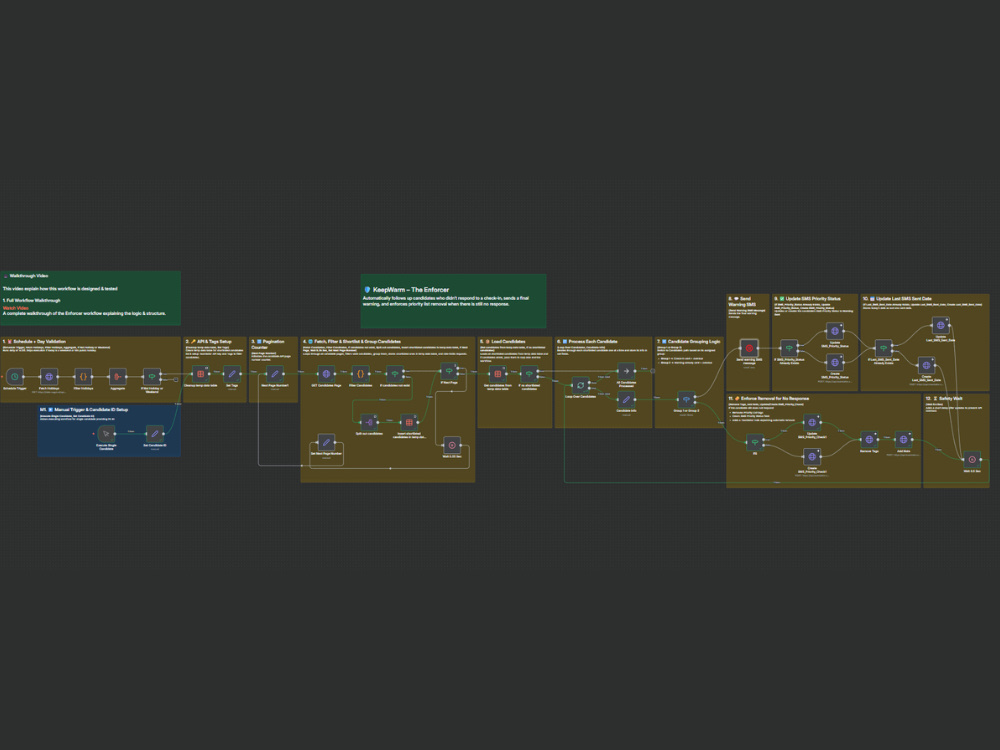Select the Loop Over Candidates node
The width and height of the screenshot is (1000, 750).
[580, 385]
